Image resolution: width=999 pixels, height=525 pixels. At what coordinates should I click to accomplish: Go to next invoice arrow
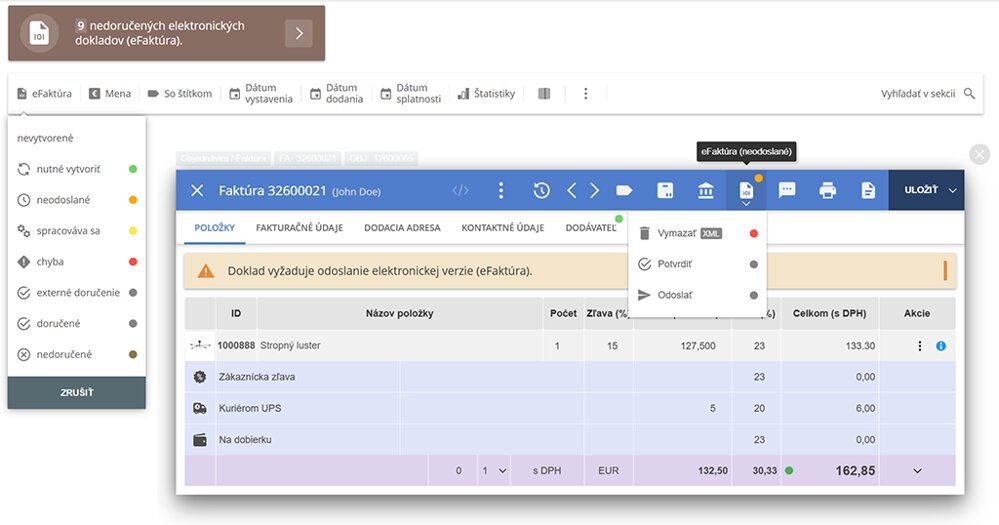point(594,191)
